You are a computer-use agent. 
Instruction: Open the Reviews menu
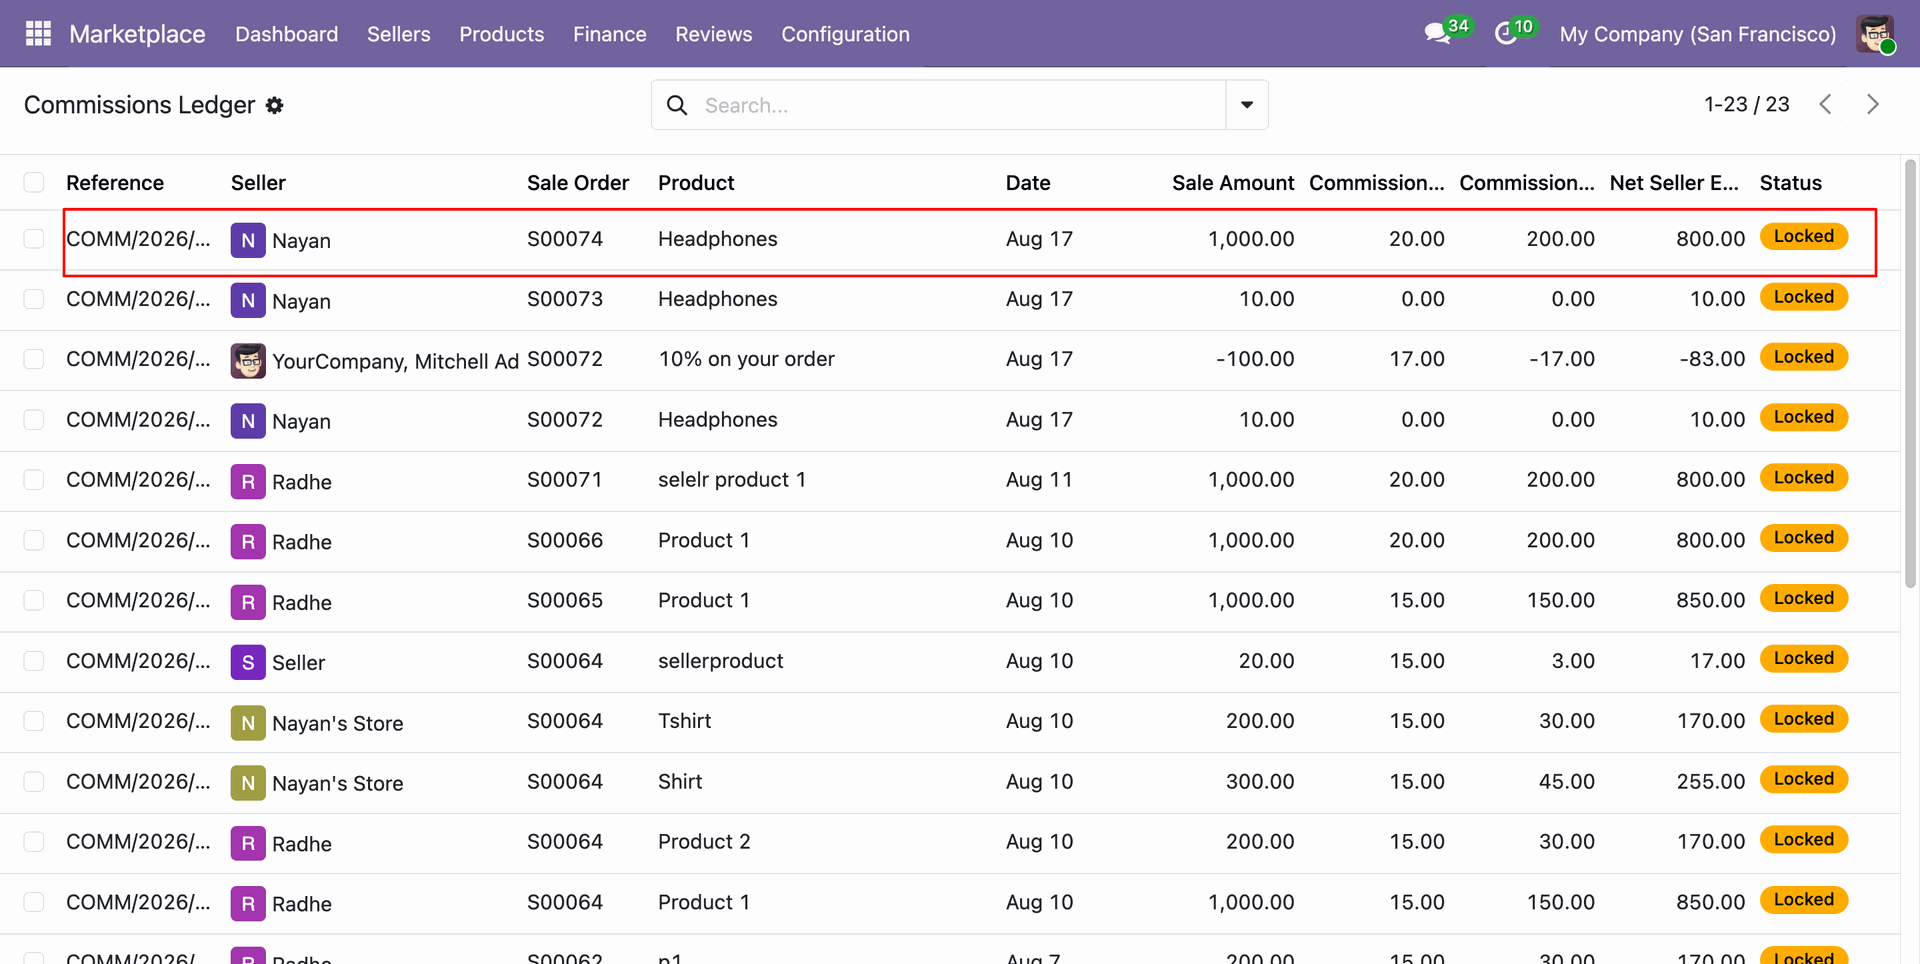tap(713, 34)
